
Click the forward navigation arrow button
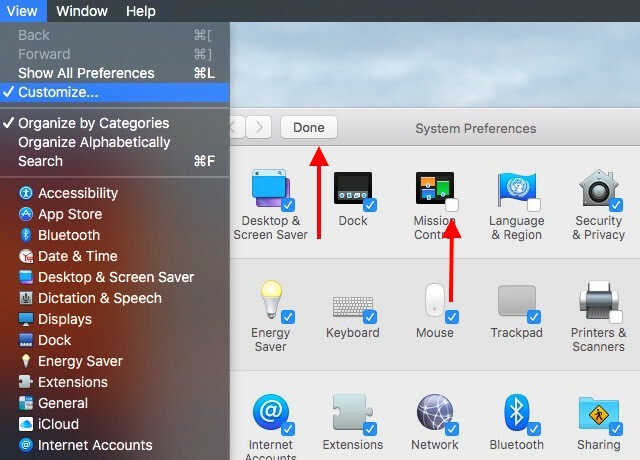pos(259,127)
